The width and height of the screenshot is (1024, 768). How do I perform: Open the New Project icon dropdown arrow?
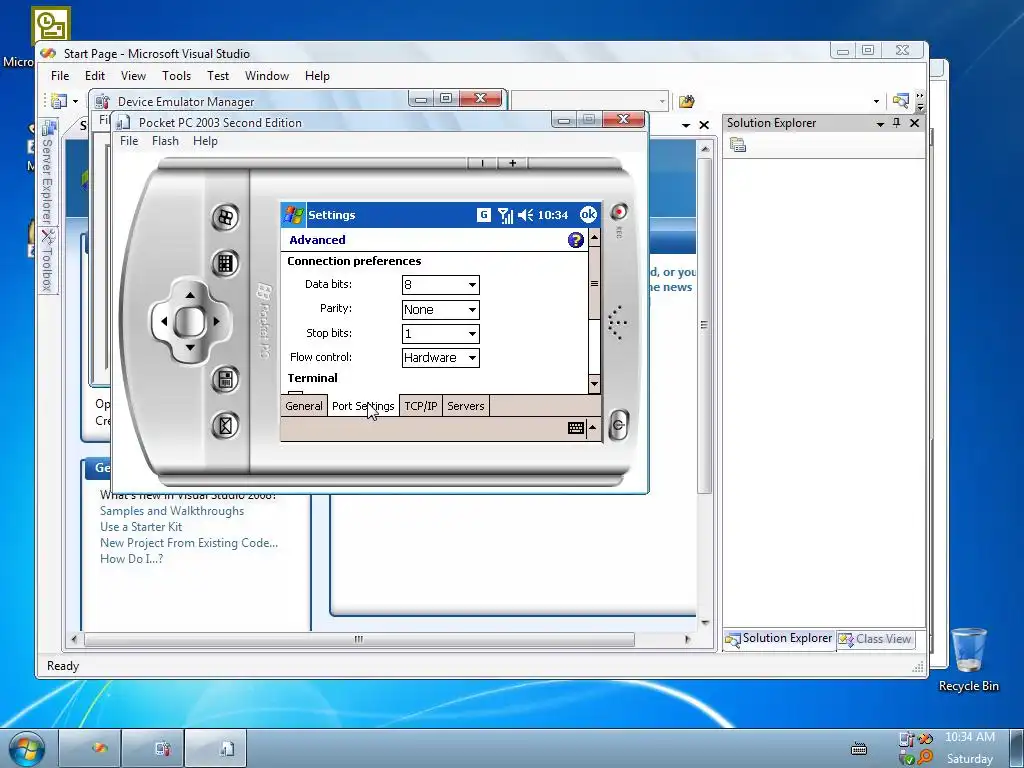pos(75,101)
